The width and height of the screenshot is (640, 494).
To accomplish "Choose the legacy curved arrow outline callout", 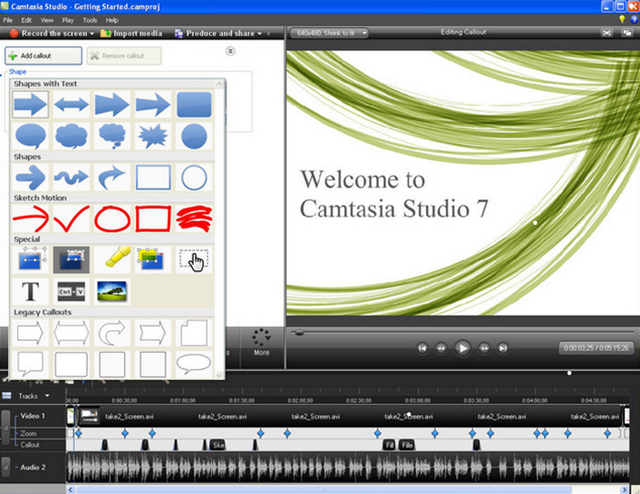I will (x=112, y=332).
